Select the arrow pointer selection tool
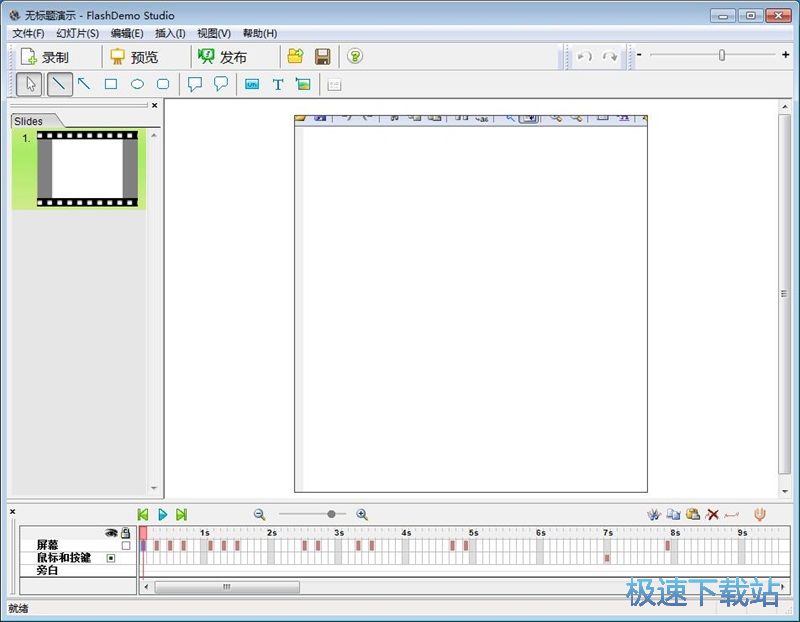 coord(30,85)
